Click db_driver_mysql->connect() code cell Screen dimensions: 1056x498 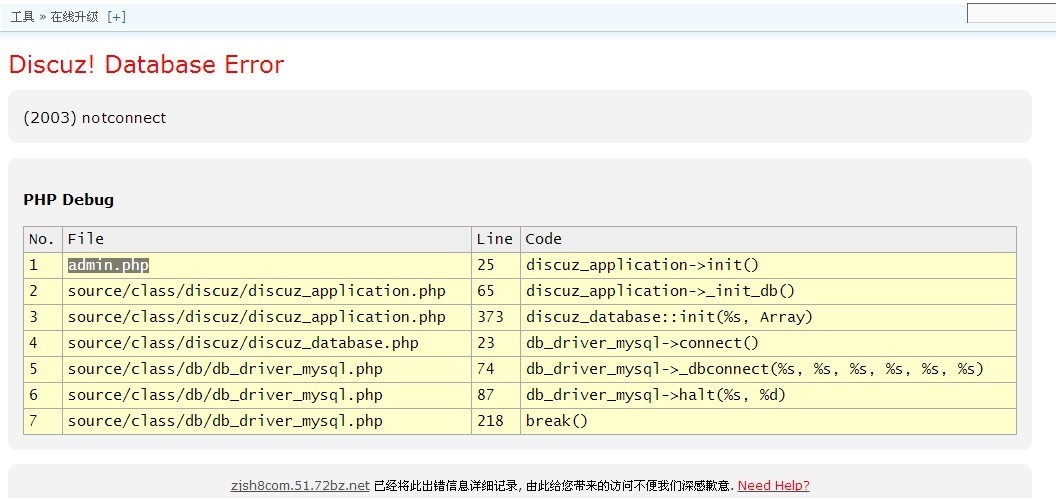[768, 344]
